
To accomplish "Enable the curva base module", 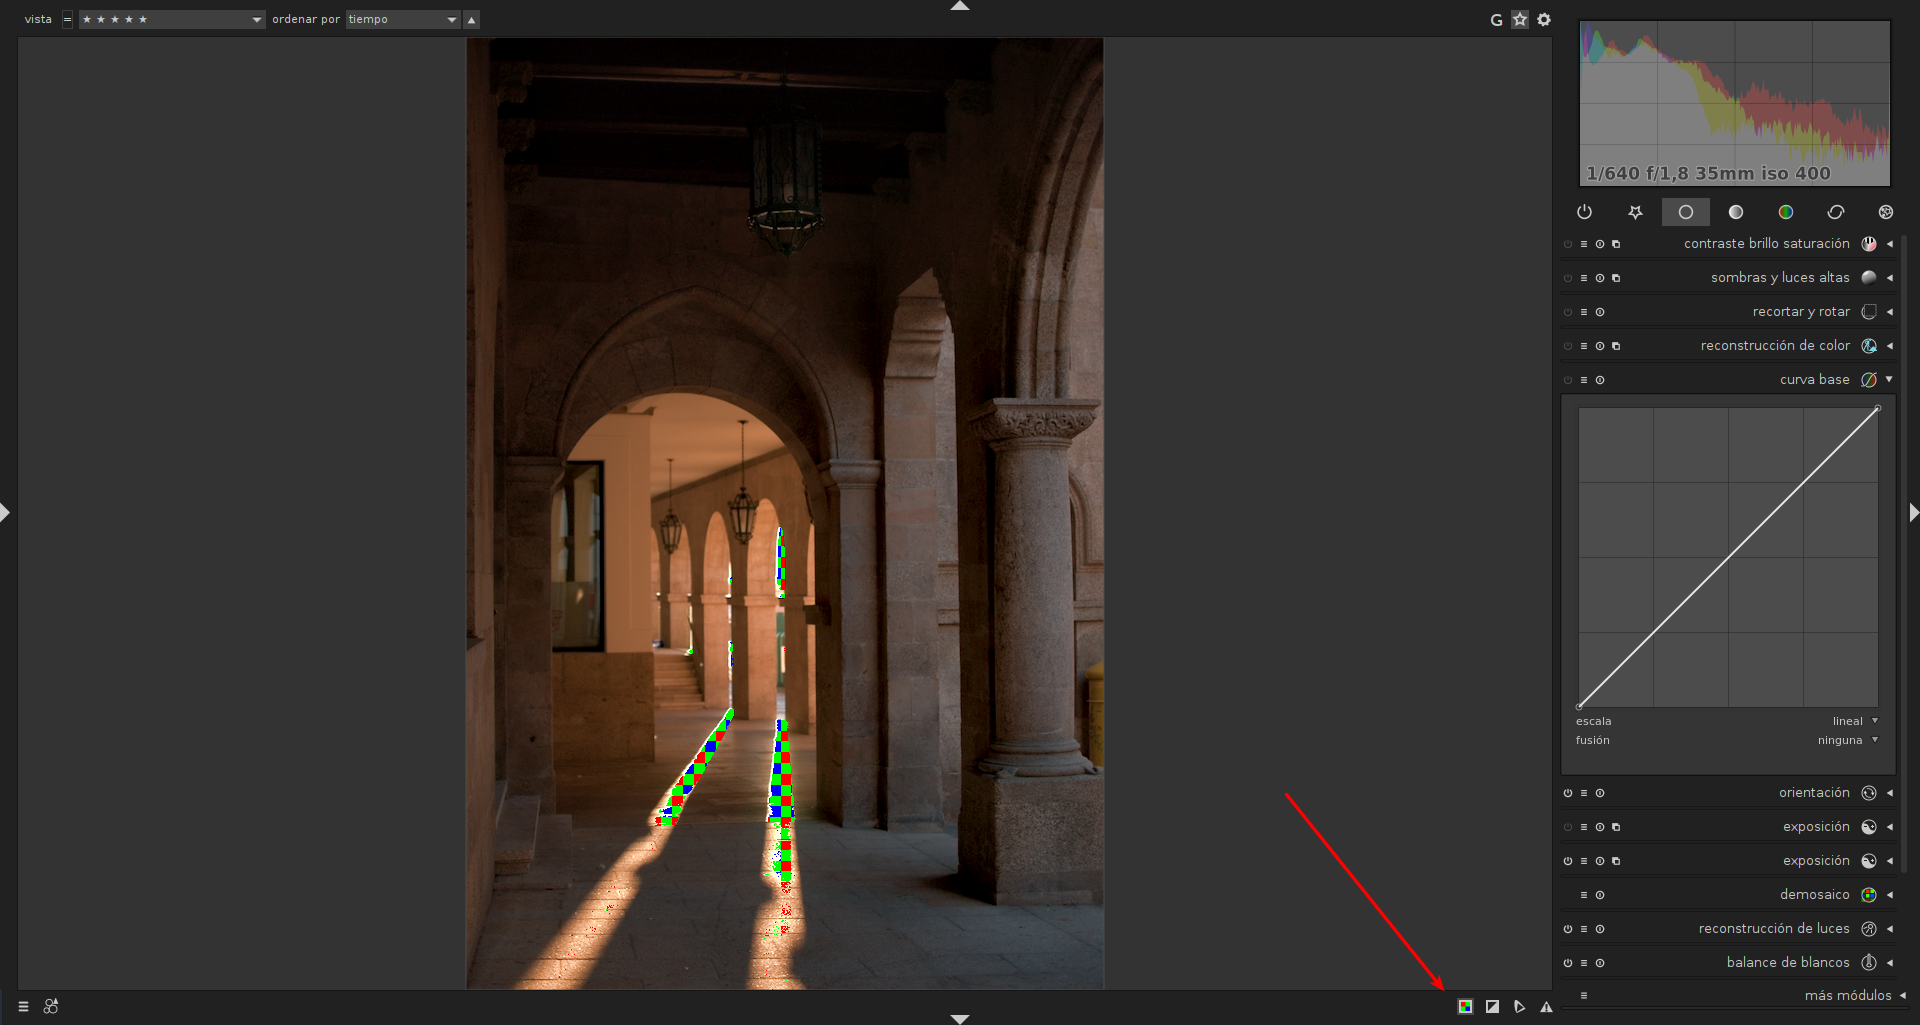I will pyautogui.click(x=1568, y=380).
